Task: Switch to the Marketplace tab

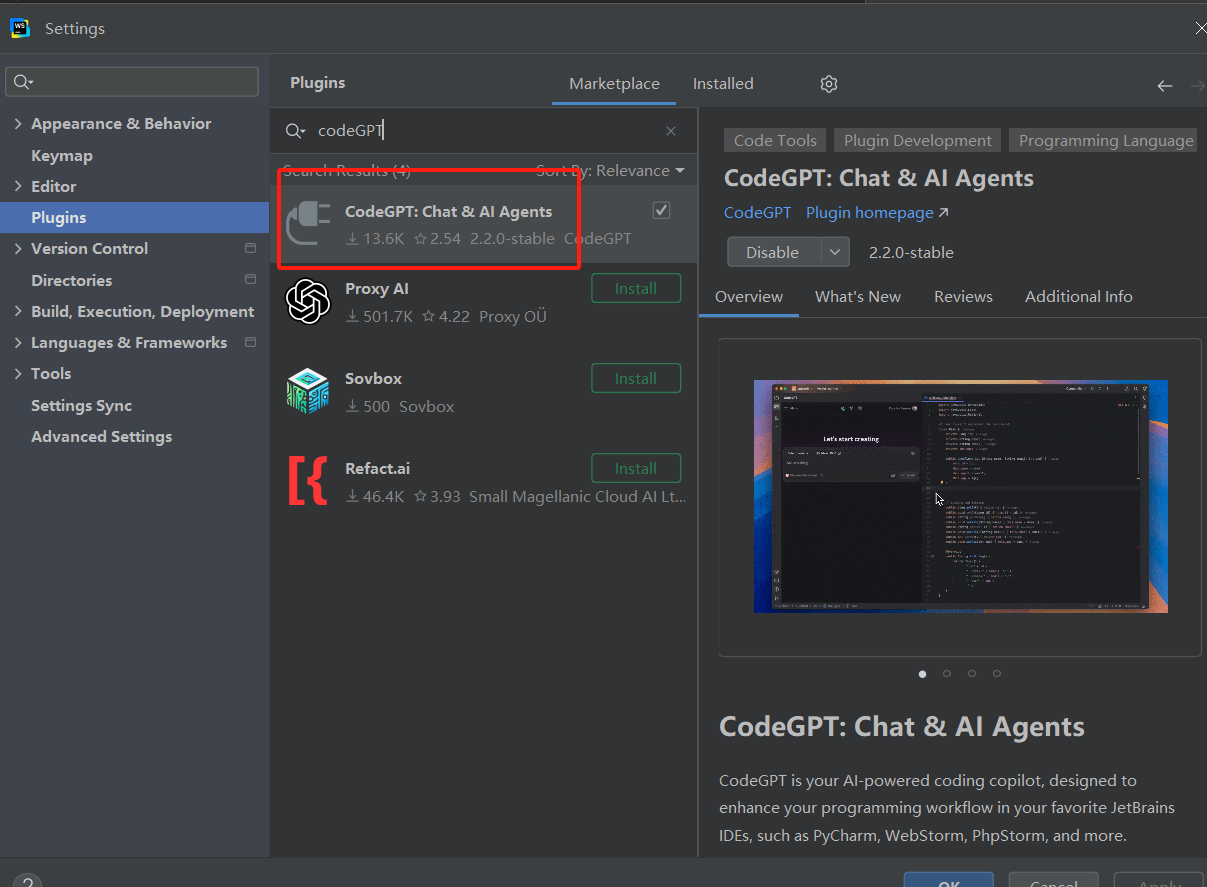Action: [614, 84]
